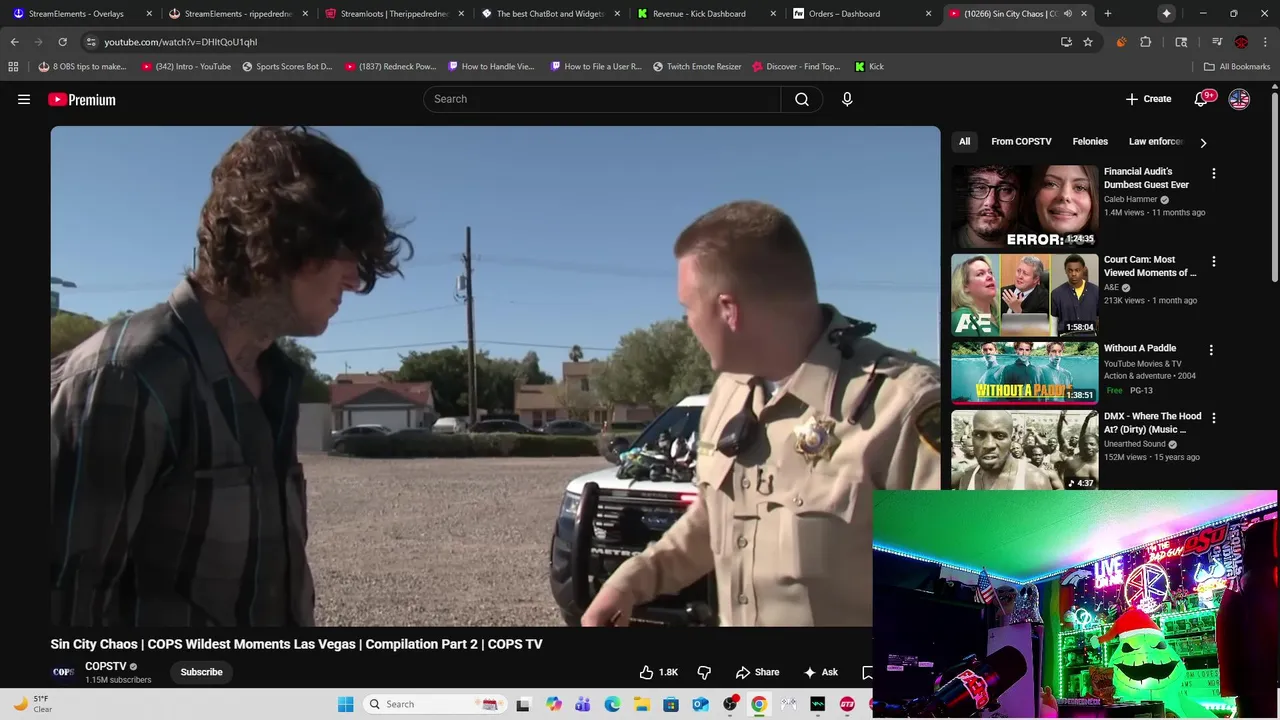The width and height of the screenshot is (1280, 720).
Task: Click the Windows taskbar search box
Action: click(x=434, y=704)
